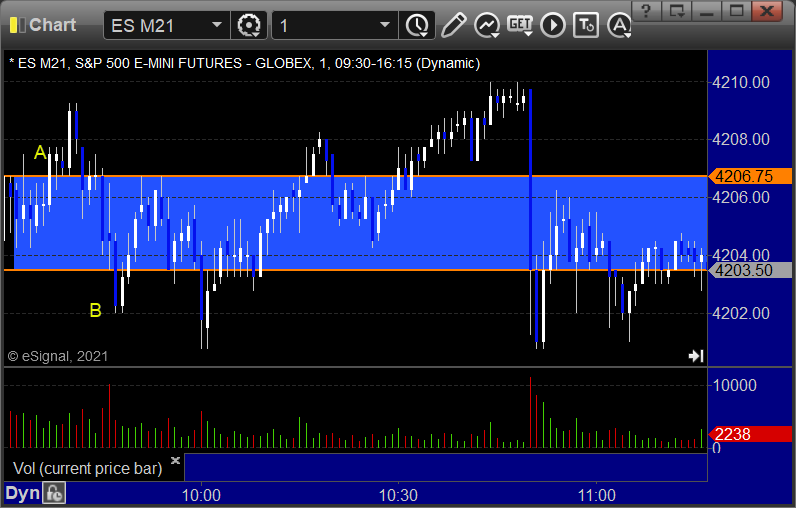Click the time template clock icon
The height and width of the screenshot is (508, 796).
[x=417, y=25]
